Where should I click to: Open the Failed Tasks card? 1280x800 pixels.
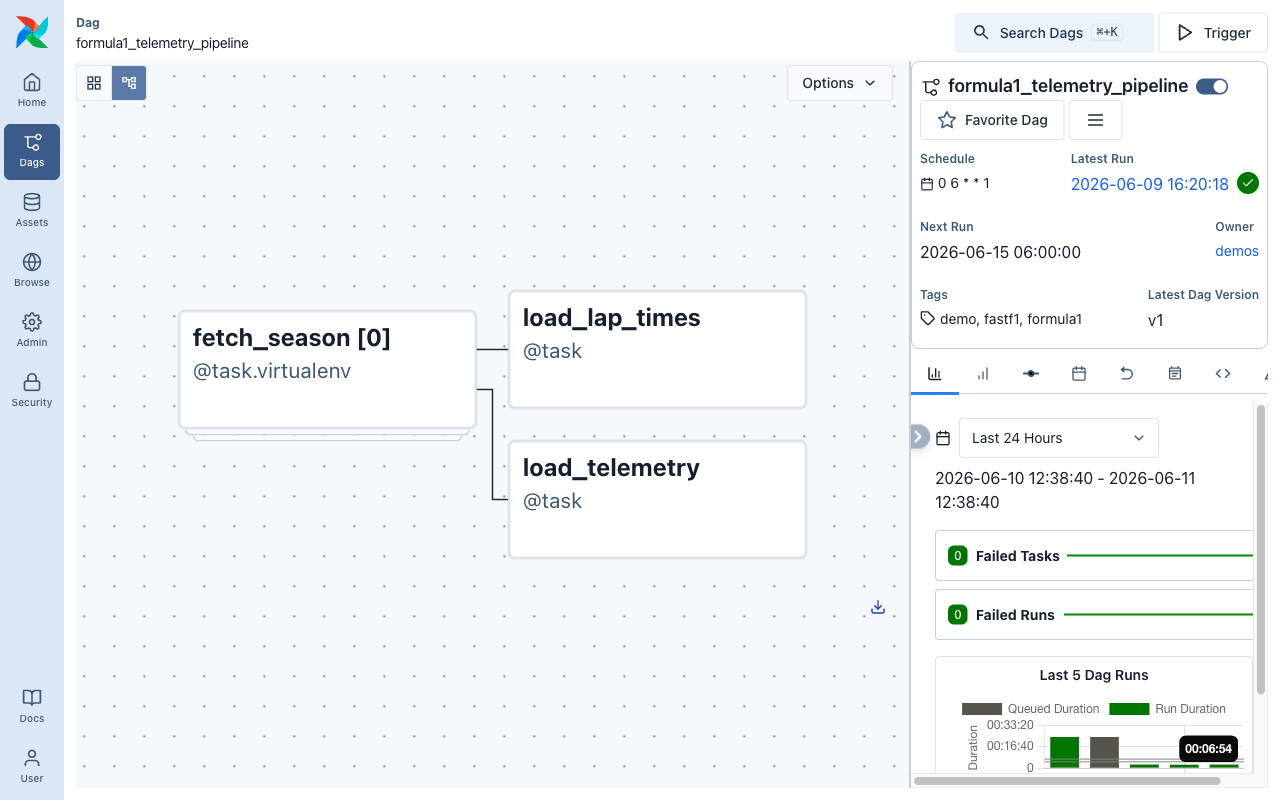[1094, 555]
